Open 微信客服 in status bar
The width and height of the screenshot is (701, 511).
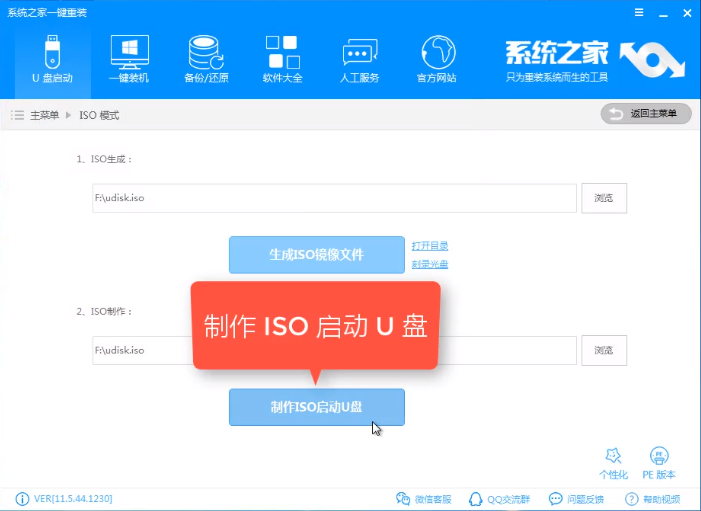424,499
